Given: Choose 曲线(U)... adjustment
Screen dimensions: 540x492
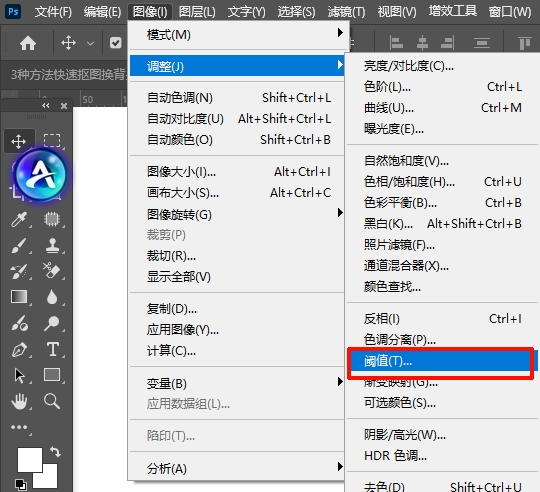Looking at the screenshot, I should click(442, 108).
